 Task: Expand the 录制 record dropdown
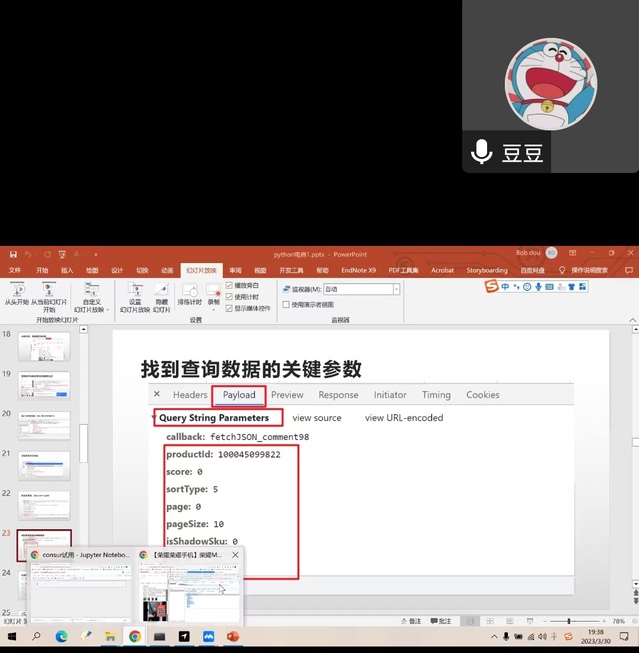click(214, 302)
